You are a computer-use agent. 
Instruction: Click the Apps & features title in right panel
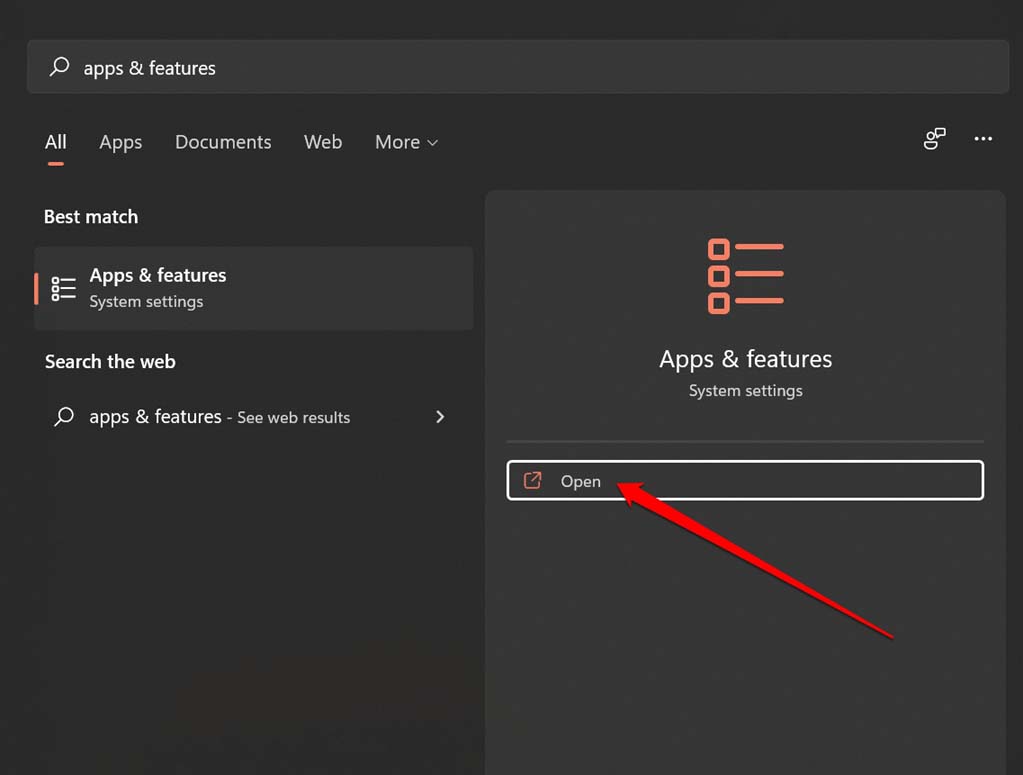(x=744, y=358)
